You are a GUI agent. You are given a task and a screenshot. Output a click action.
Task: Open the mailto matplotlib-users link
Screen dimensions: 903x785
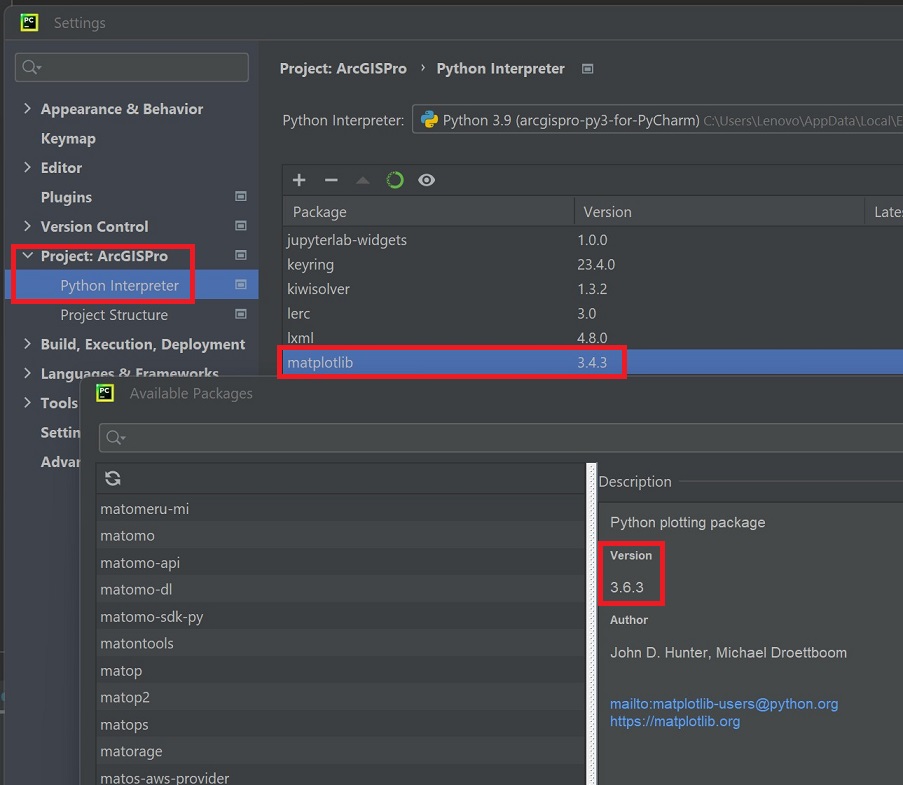pyautogui.click(x=724, y=704)
